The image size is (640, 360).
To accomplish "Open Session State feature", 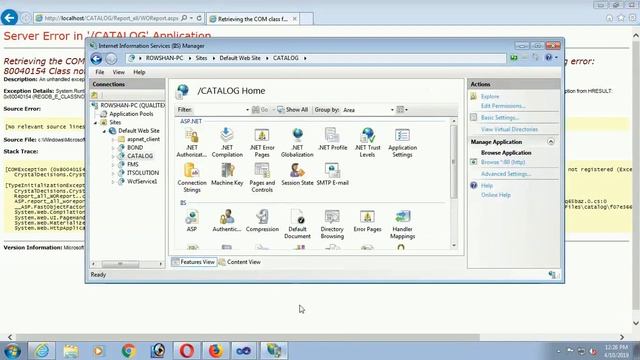I will point(297,174).
